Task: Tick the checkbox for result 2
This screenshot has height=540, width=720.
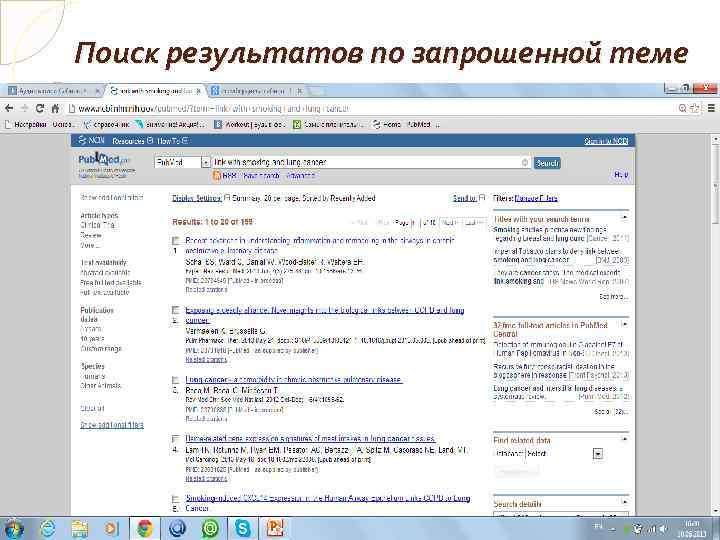Action: click(175, 310)
